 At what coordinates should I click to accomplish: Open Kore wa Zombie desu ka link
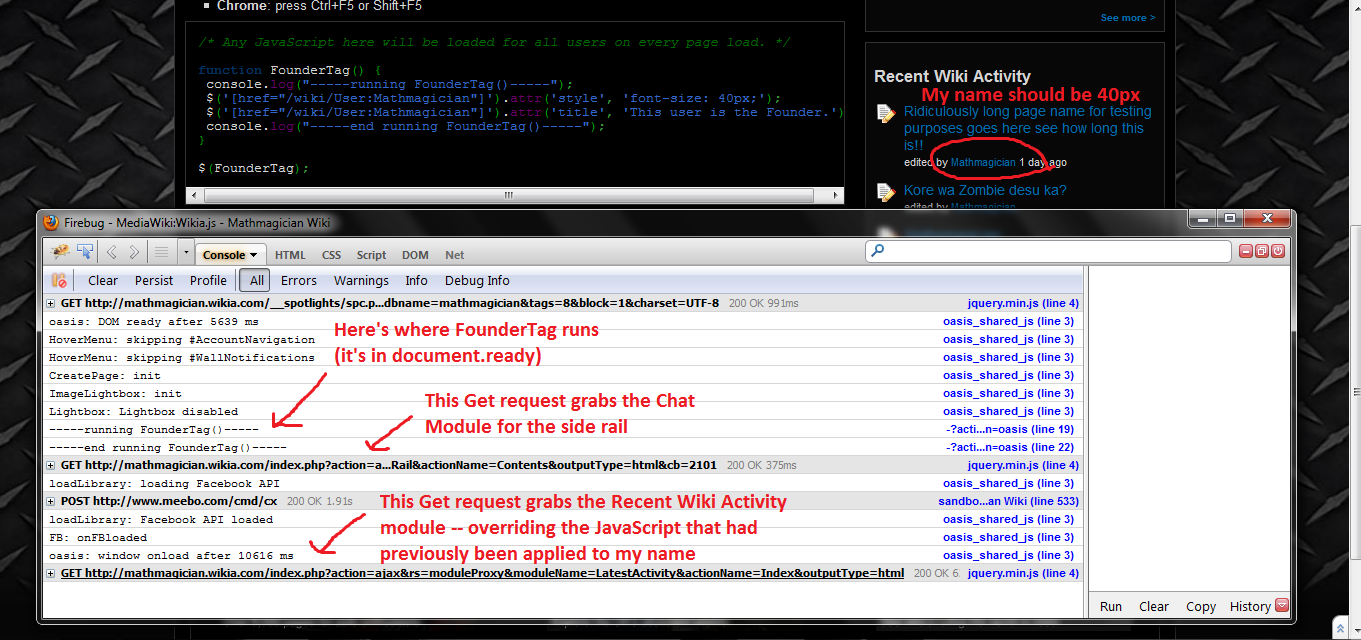click(x=985, y=190)
